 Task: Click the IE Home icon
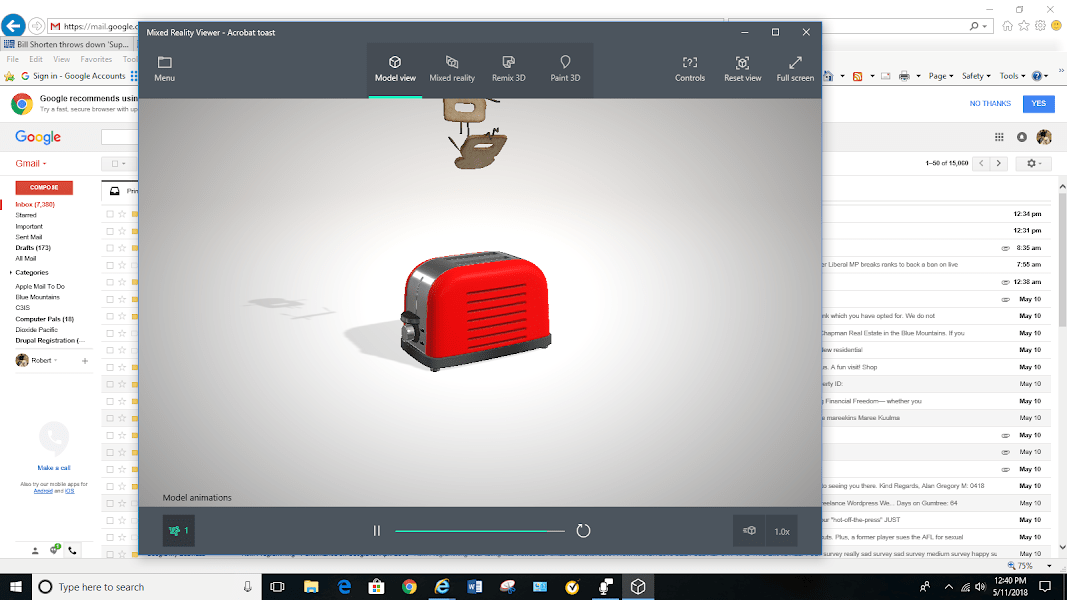point(1007,26)
